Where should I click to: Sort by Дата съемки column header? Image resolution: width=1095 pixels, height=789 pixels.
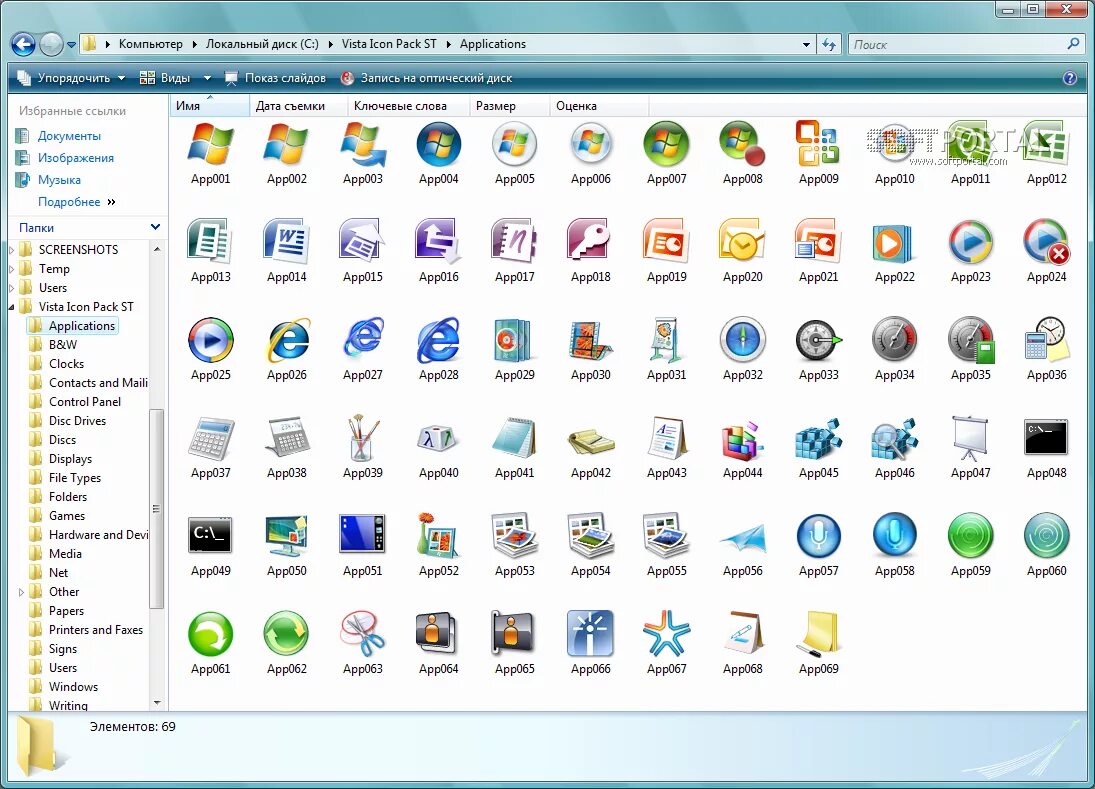pos(298,106)
